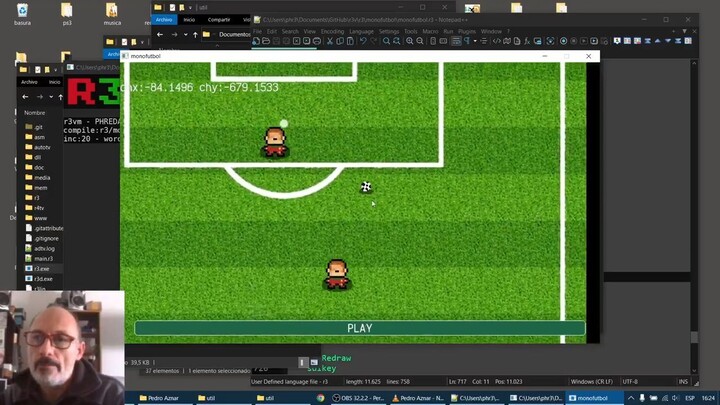
Task: Click the Start macro recording icon
Action: [x=563, y=41]
